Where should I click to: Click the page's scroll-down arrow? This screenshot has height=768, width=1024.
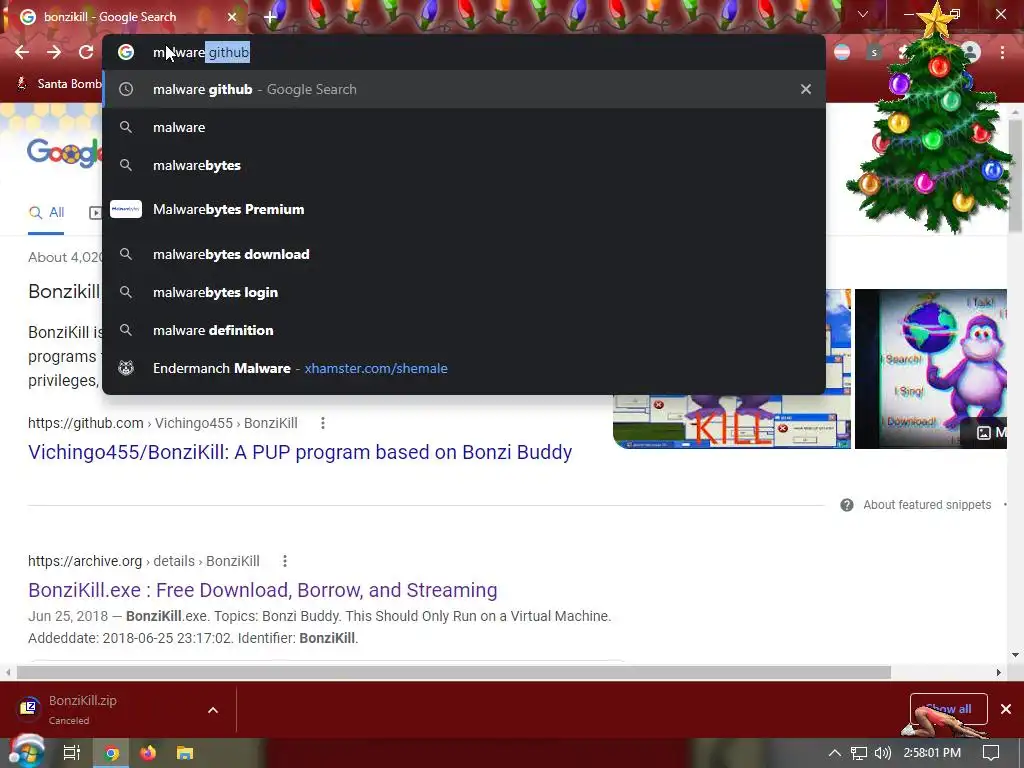(x=1015, y=654)
